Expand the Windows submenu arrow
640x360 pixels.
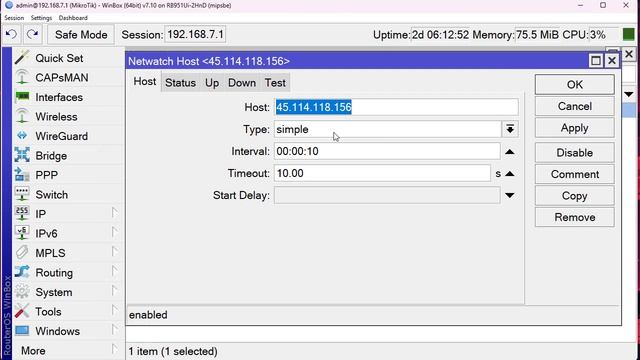click(x=115, y=330)
